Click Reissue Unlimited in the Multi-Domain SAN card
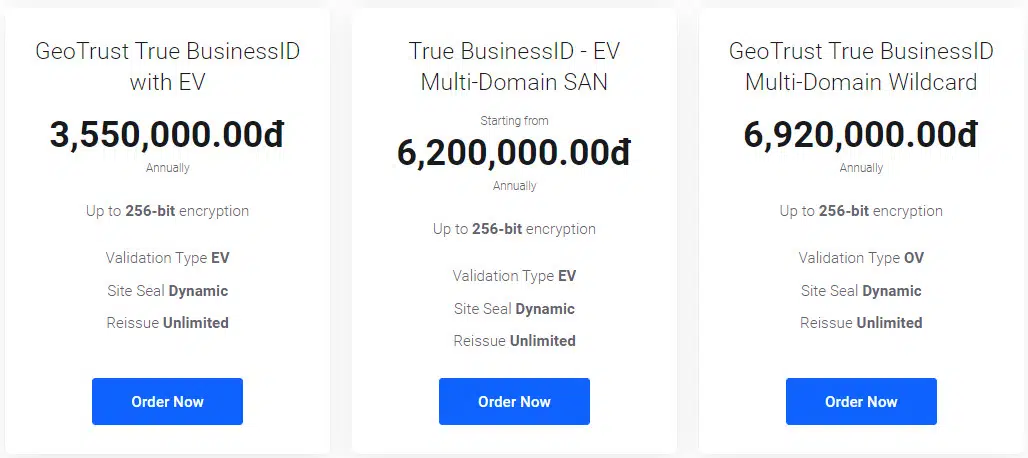Viewport: 1028px width, 458px height. point(514,340)
